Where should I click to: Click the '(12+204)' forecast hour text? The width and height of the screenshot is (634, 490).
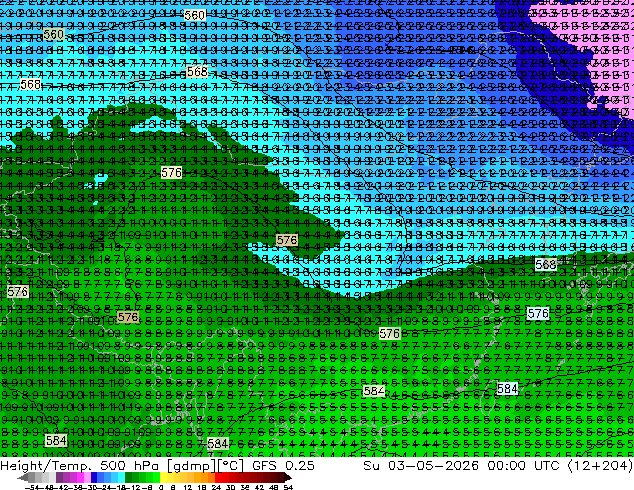coord(600,465)
